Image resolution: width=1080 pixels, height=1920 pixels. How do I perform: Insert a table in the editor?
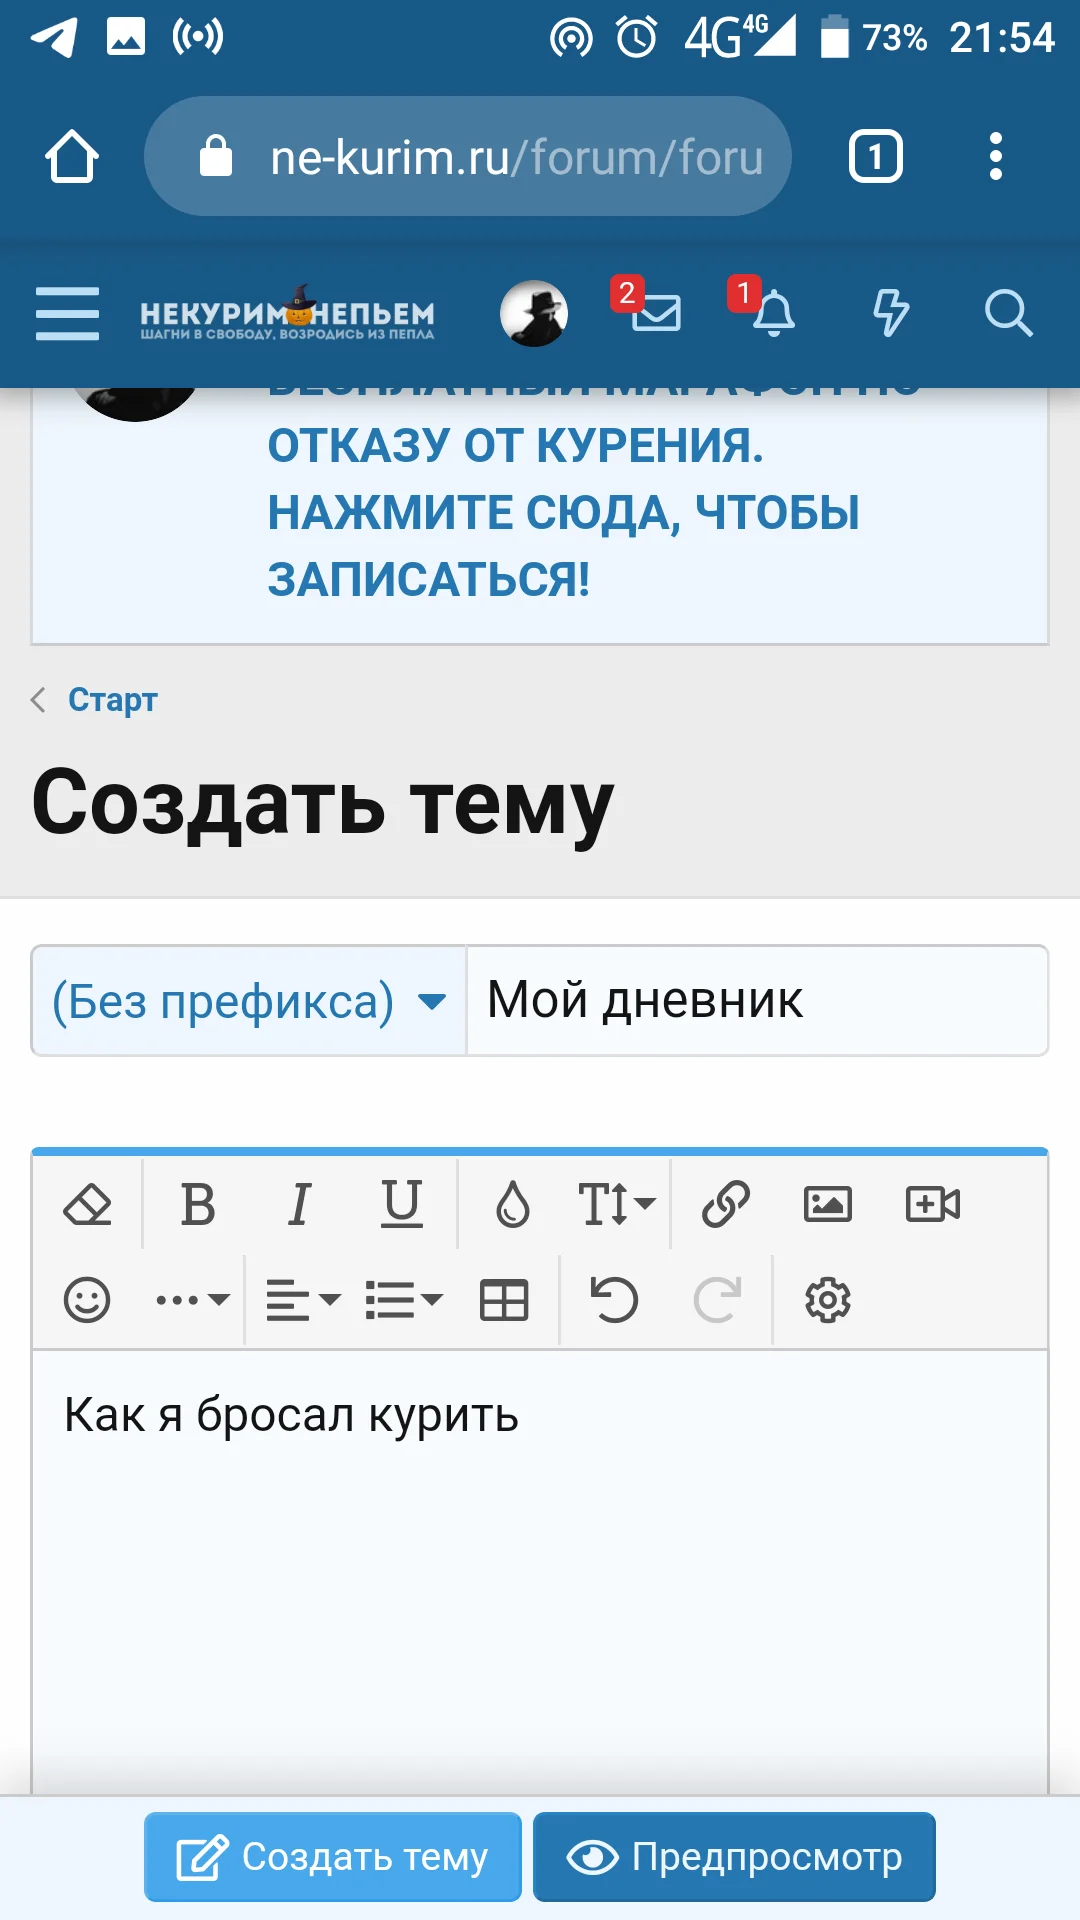click(504, 1300)
